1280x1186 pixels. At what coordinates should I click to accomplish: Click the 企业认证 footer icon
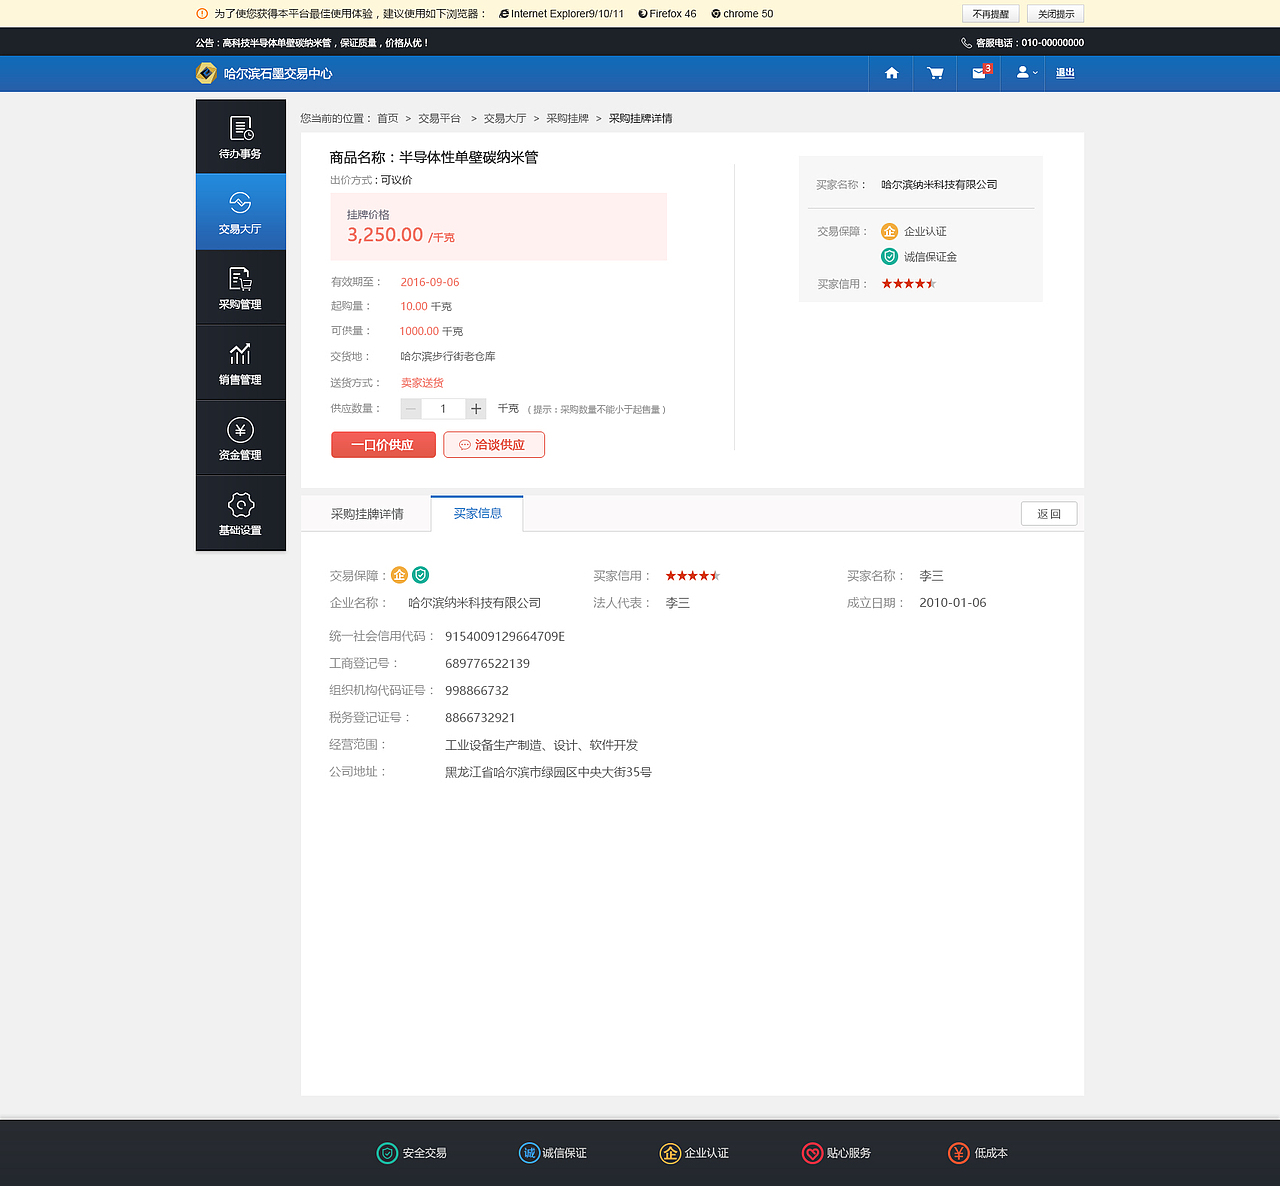pos(670,1153)
